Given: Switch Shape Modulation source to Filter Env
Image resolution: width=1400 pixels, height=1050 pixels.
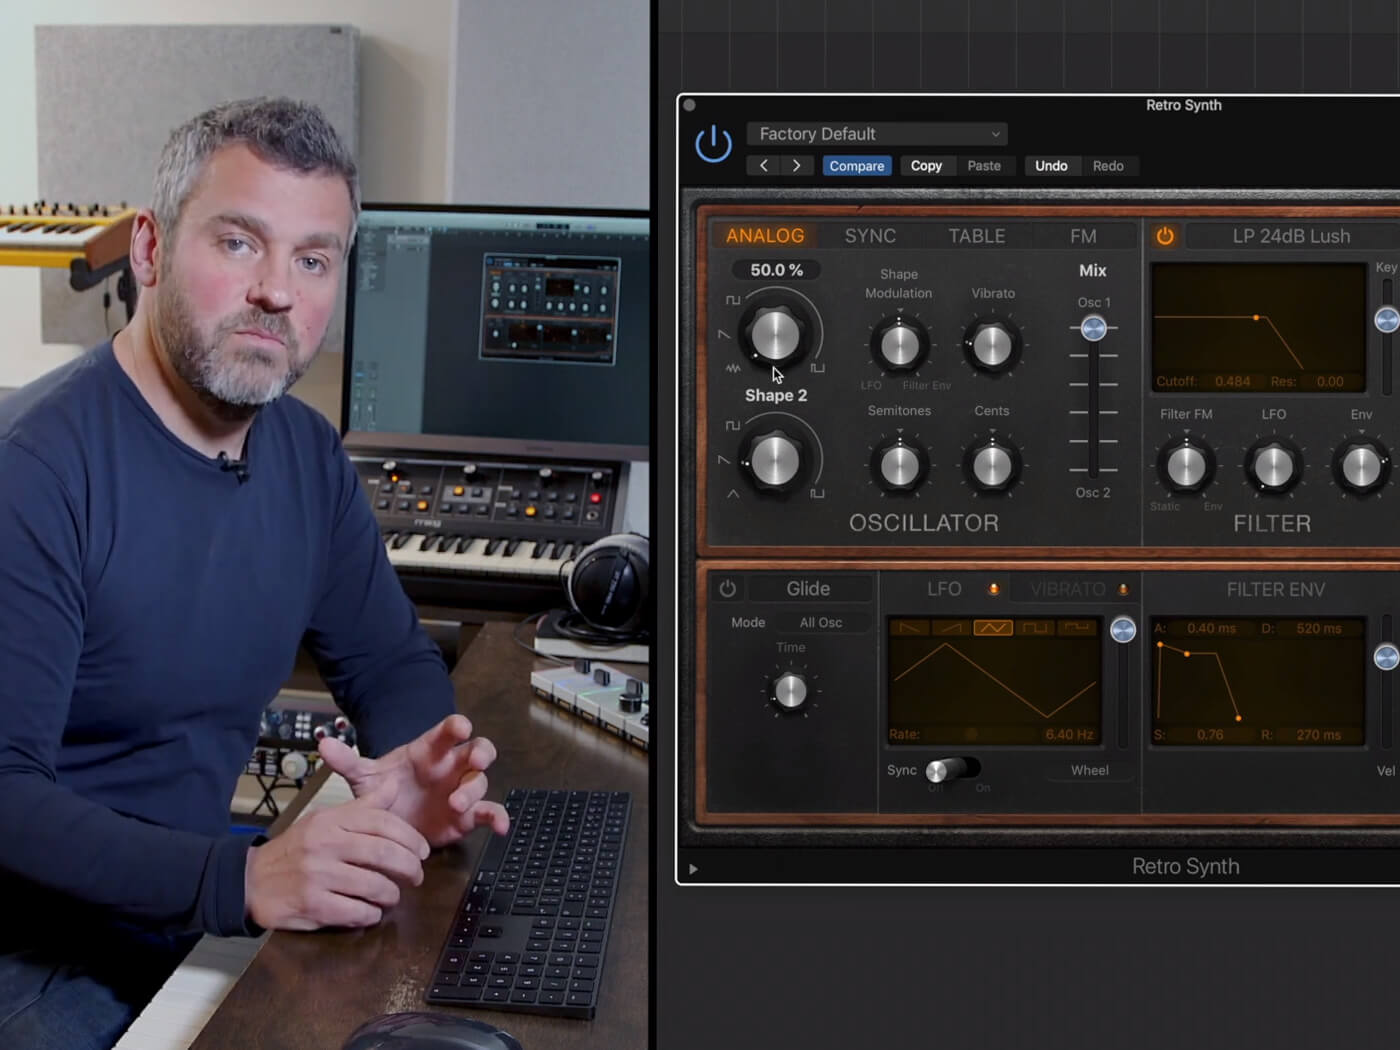Looking at the screenshot, I should pyautogui.click(x=926, y=385).
